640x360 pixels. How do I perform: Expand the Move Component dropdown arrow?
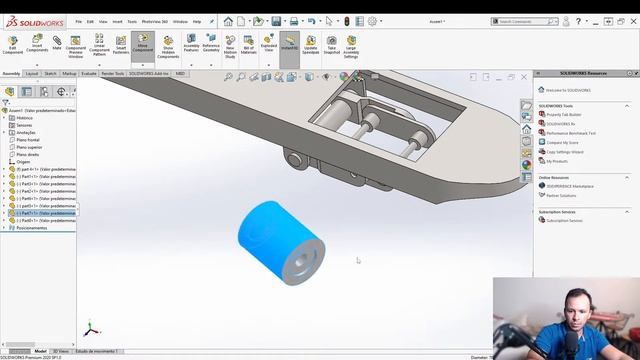[x=142, y=65]
